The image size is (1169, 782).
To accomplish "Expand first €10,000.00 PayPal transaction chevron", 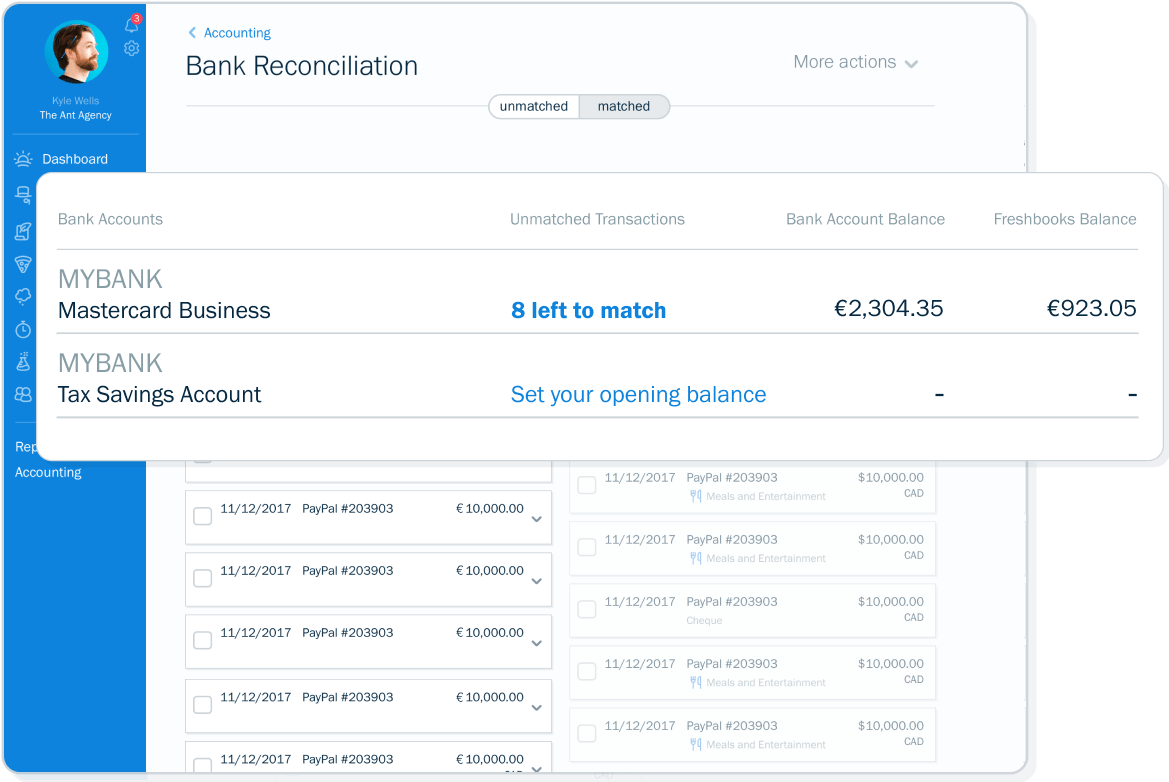I will point(537,519).
